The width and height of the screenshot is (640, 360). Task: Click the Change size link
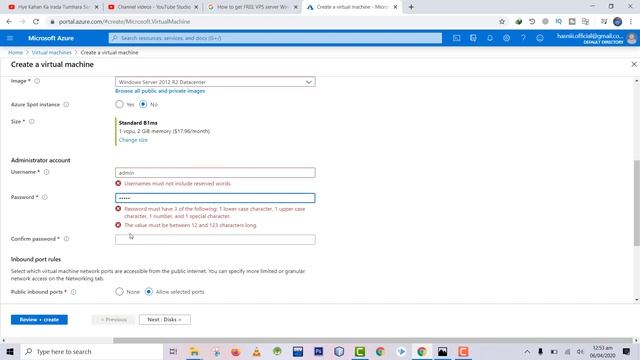pos(133,140)
